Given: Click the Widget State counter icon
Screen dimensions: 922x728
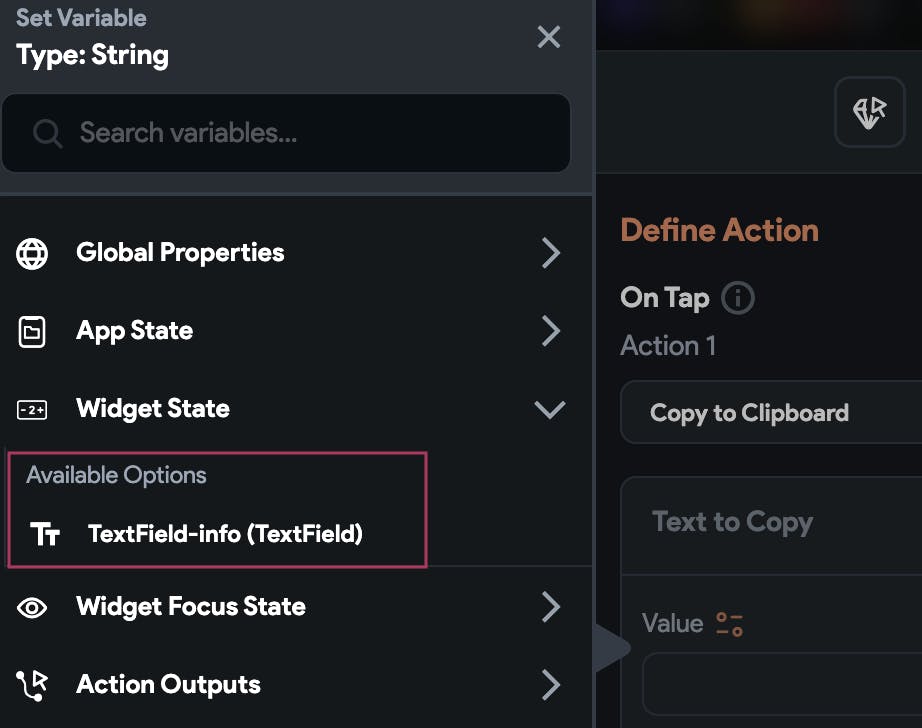Looking at the screenshot, I should coord(32,409).
